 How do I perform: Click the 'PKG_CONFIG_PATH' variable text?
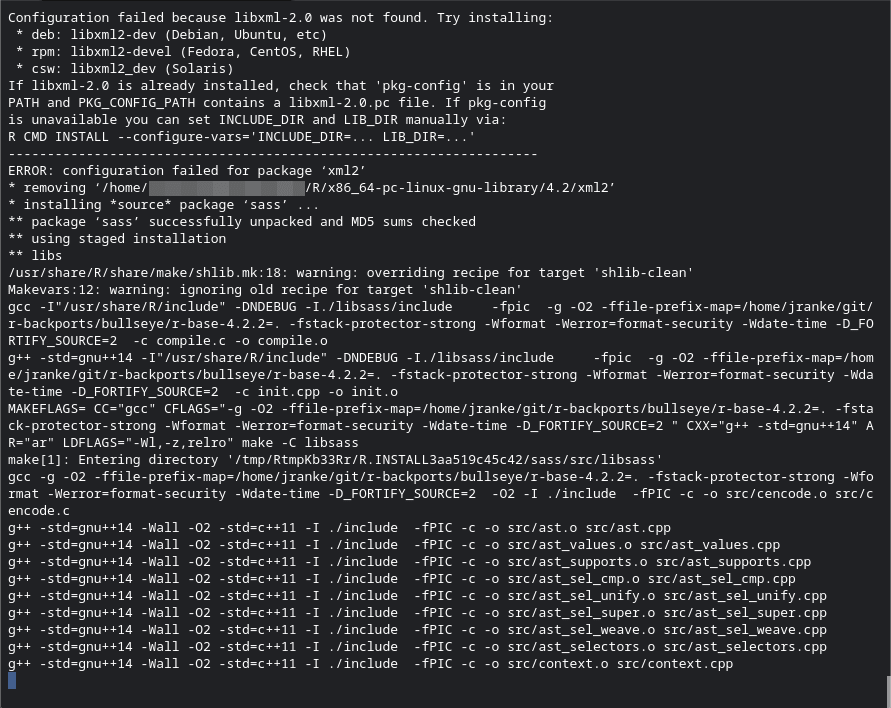point(136,103)
